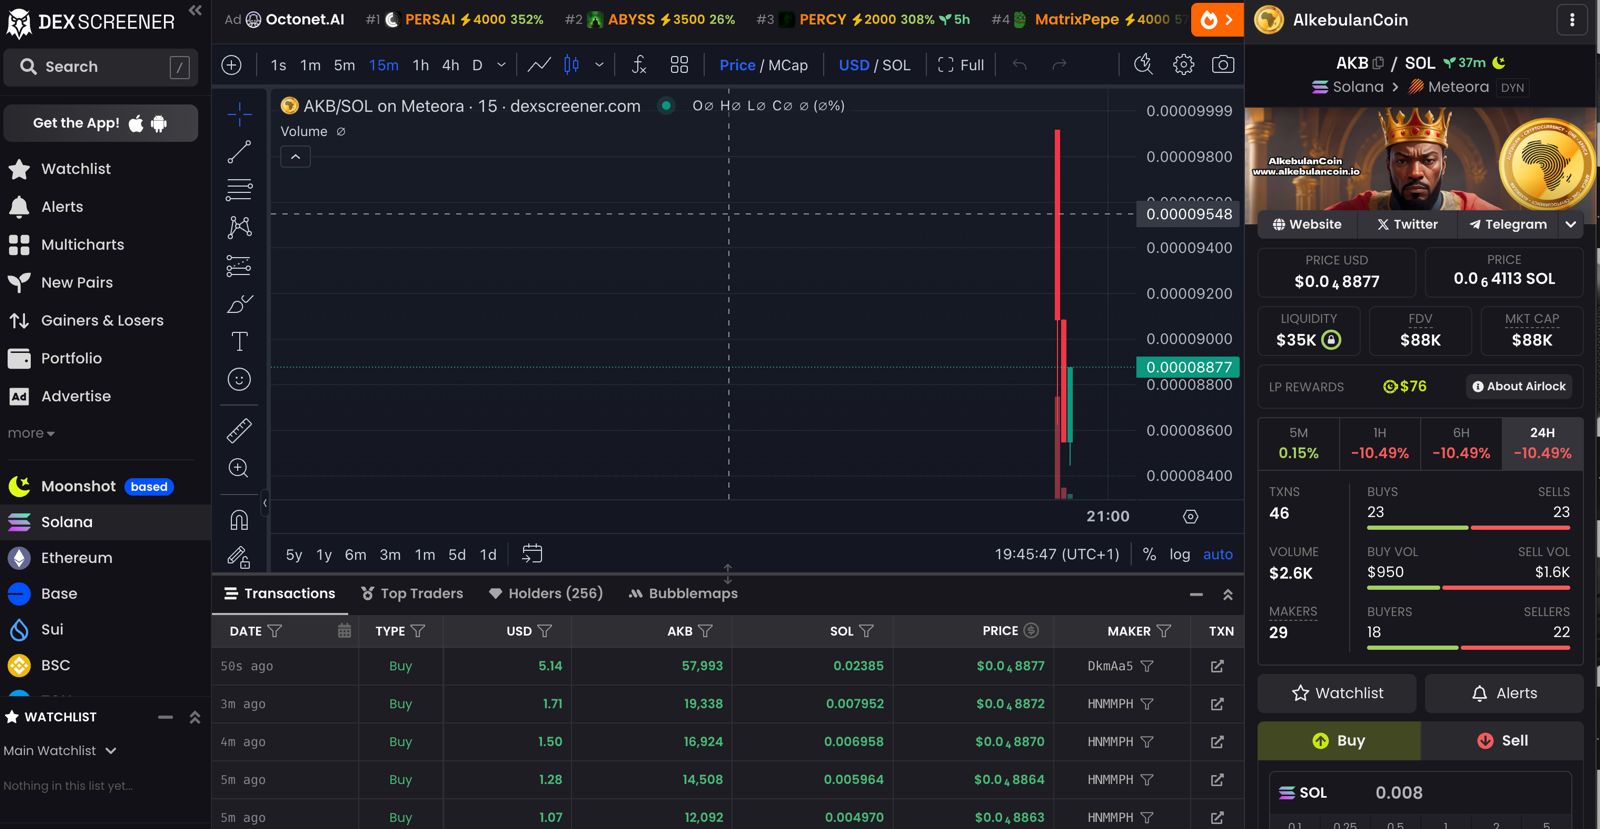
Task: Select the crosshair cursor tool
Action: [239, 114]
